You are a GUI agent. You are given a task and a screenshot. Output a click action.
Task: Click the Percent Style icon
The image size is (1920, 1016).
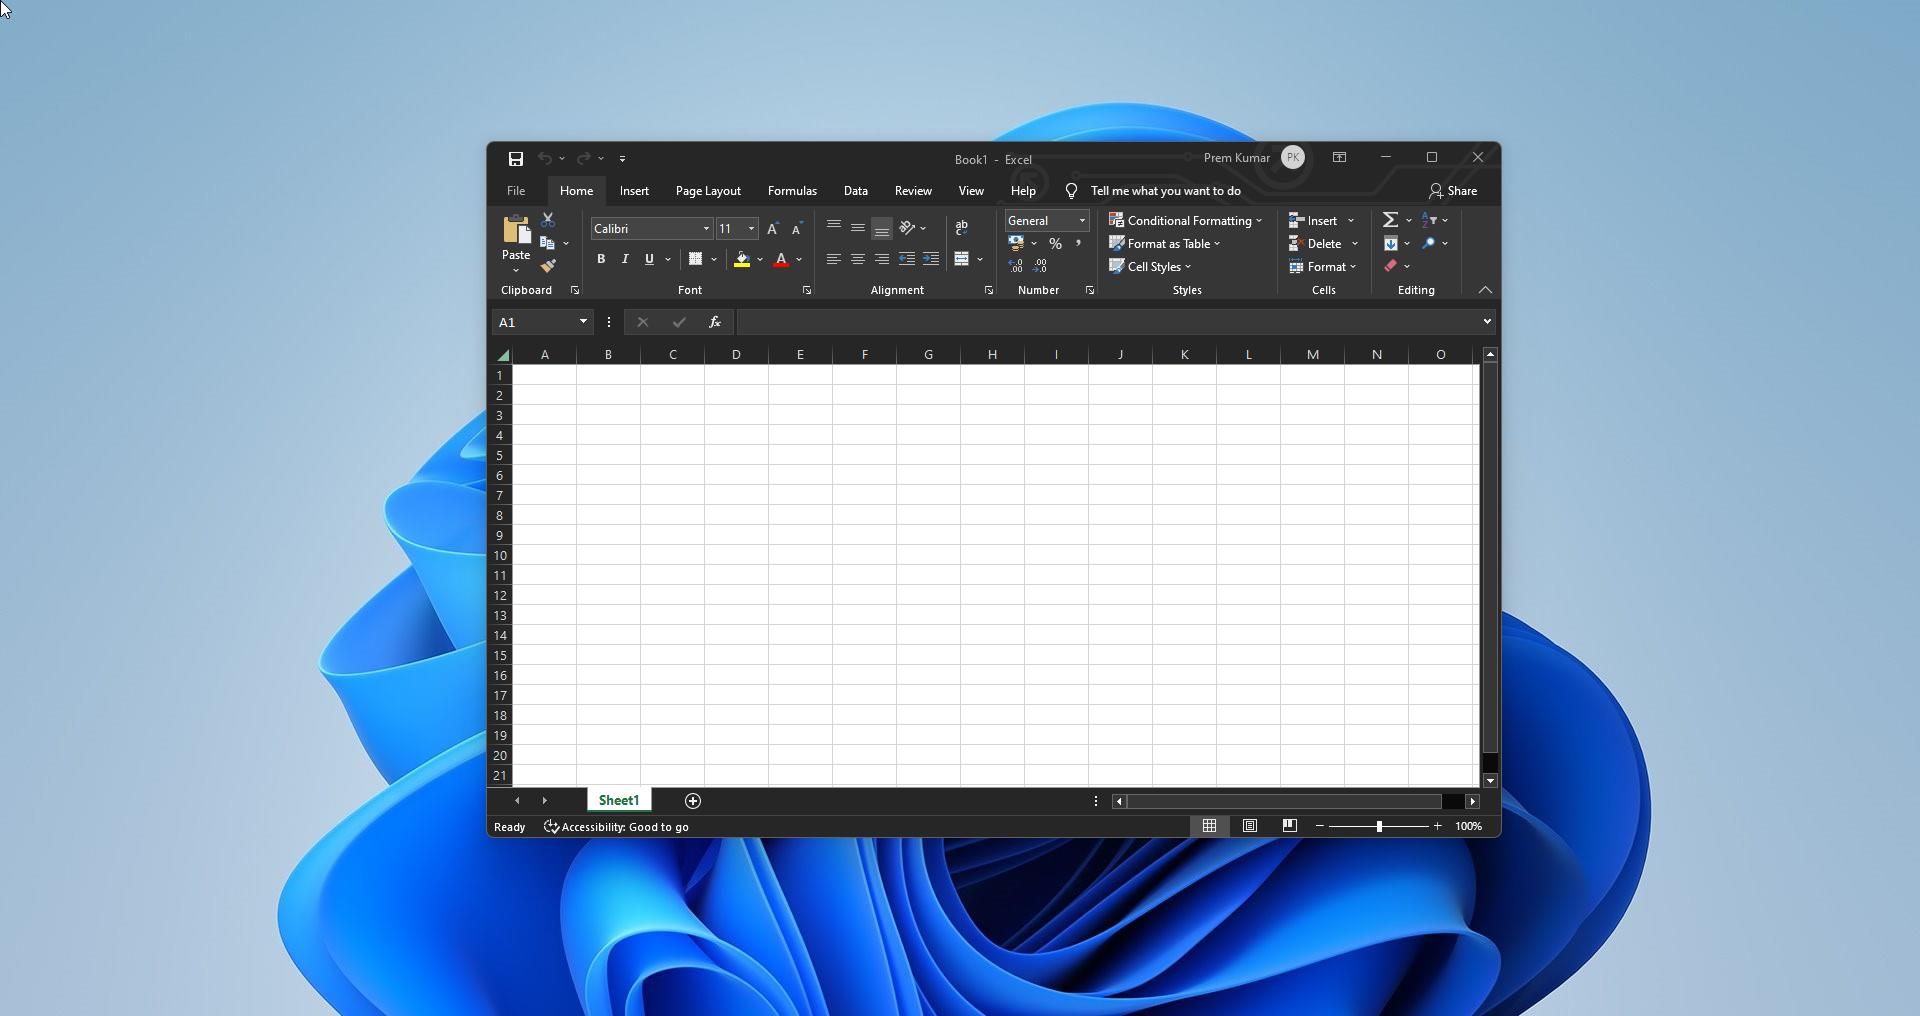(1056, 243)
